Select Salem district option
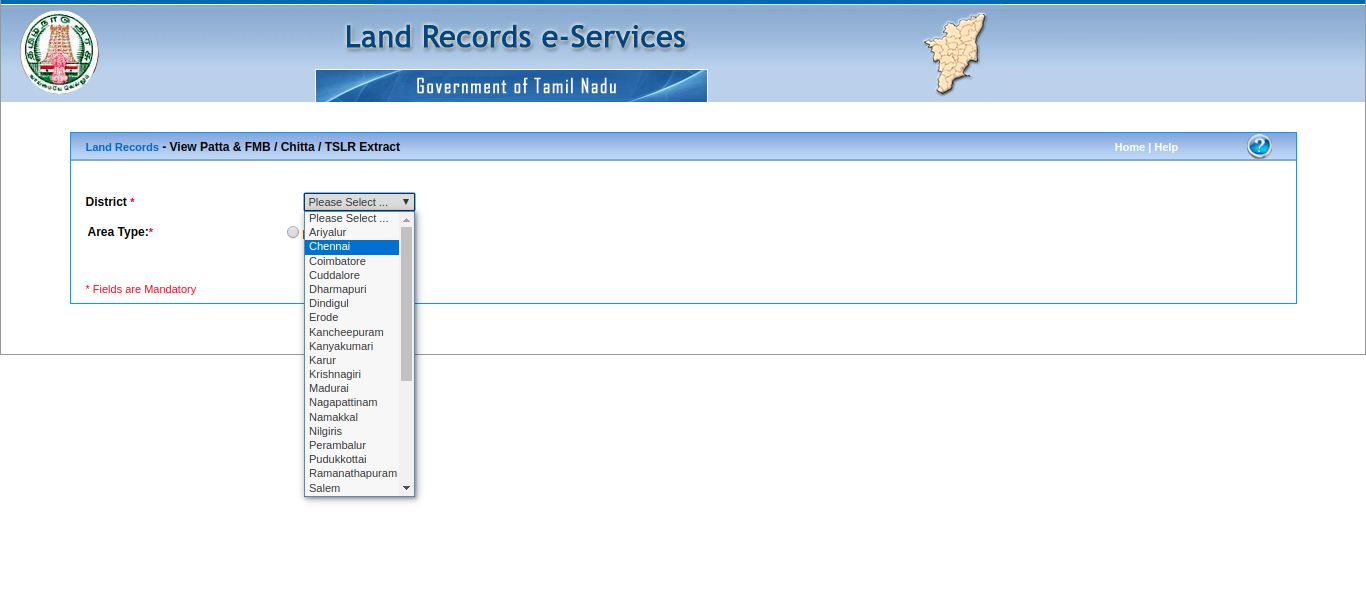 (x=352, y=488)
